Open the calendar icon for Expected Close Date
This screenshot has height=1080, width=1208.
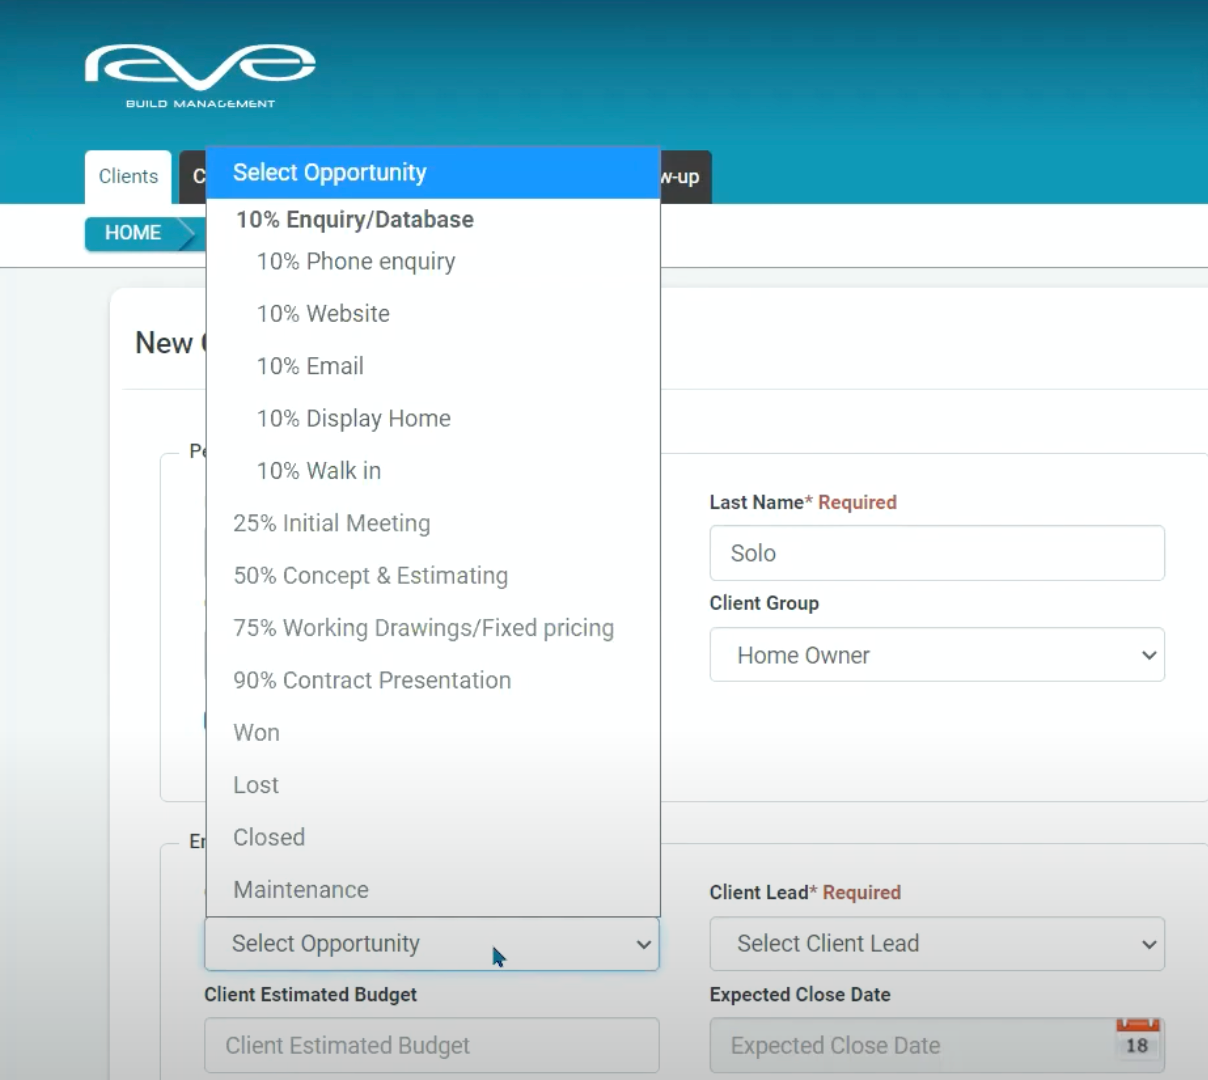tap(1137, 1040)
